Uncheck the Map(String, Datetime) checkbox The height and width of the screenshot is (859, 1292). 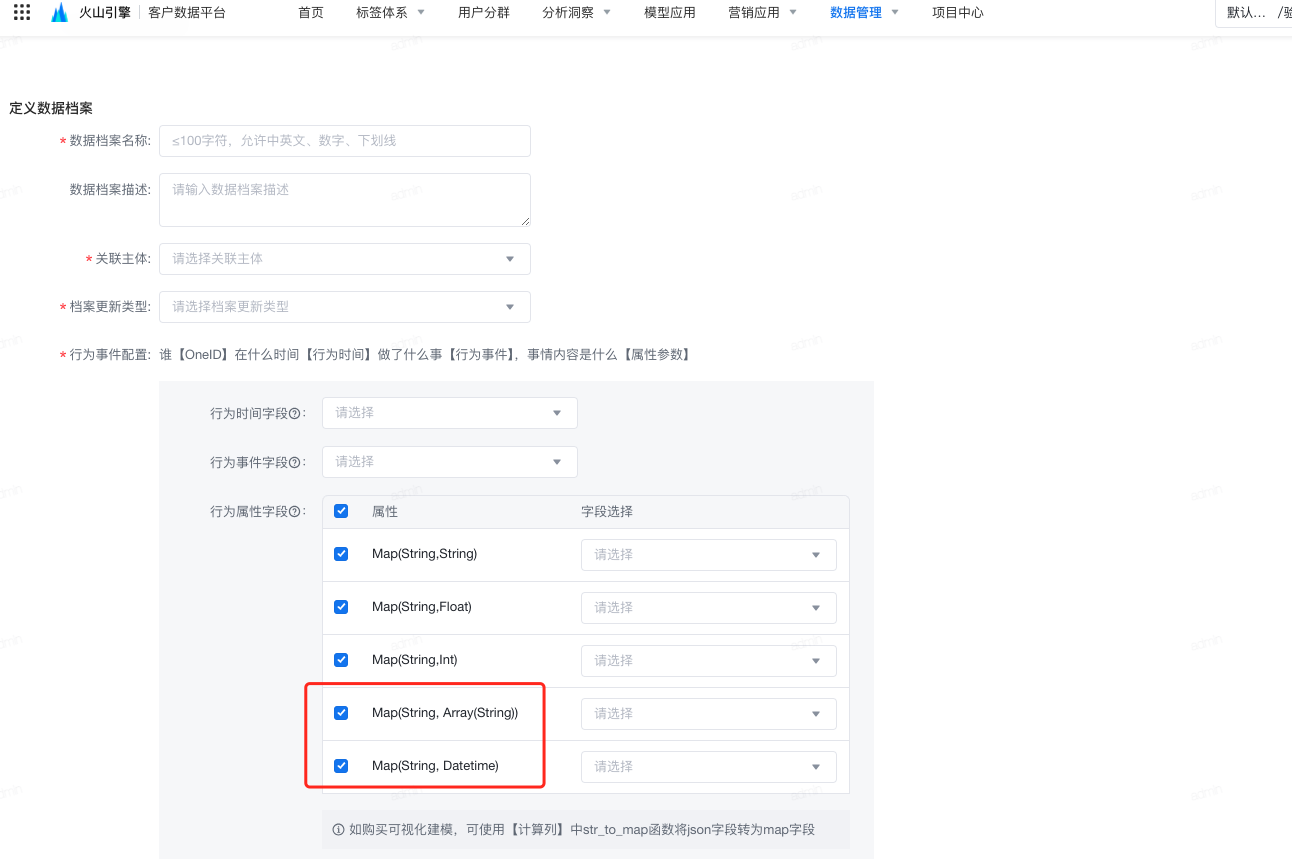click(x=341, y=766)
